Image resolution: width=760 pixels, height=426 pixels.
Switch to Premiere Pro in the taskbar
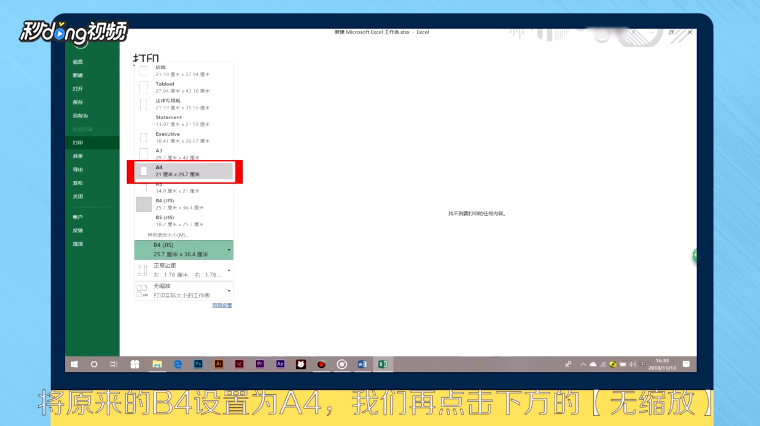[x=260, y=363]
